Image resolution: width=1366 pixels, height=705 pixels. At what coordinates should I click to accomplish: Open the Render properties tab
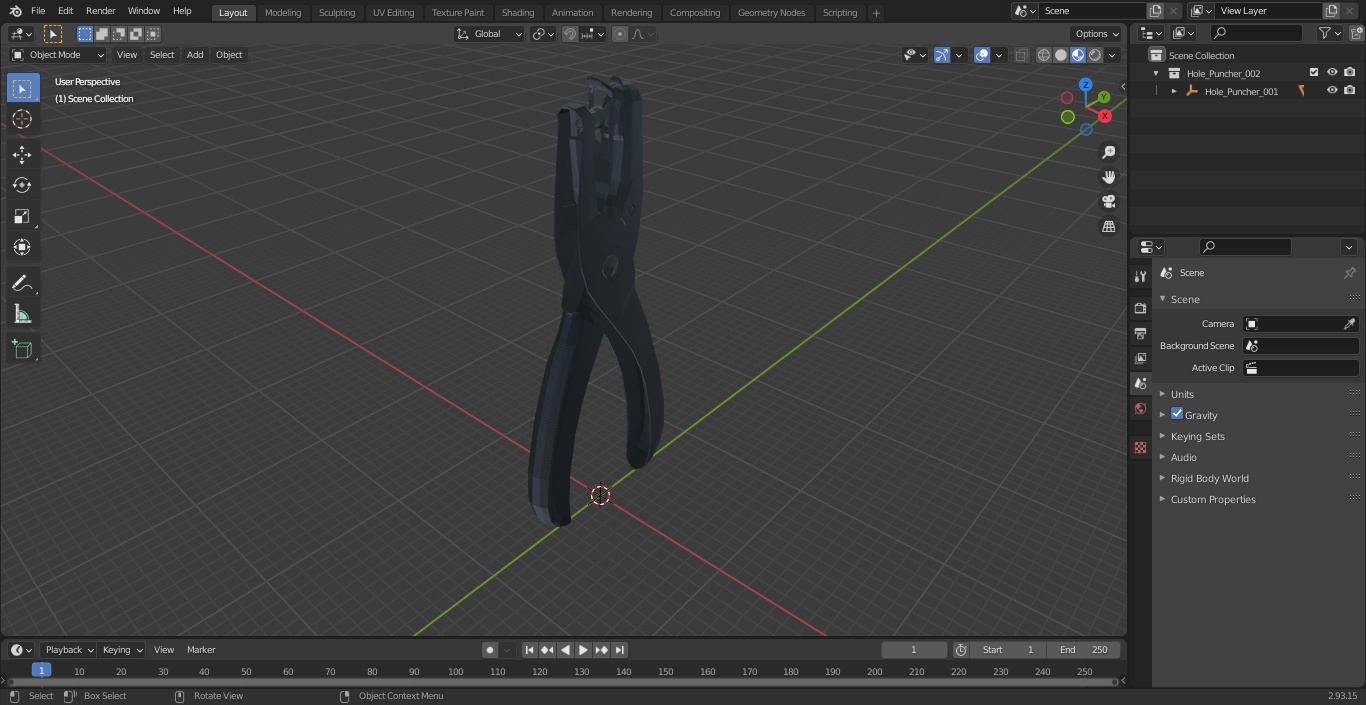click(x=1140, y=309)
